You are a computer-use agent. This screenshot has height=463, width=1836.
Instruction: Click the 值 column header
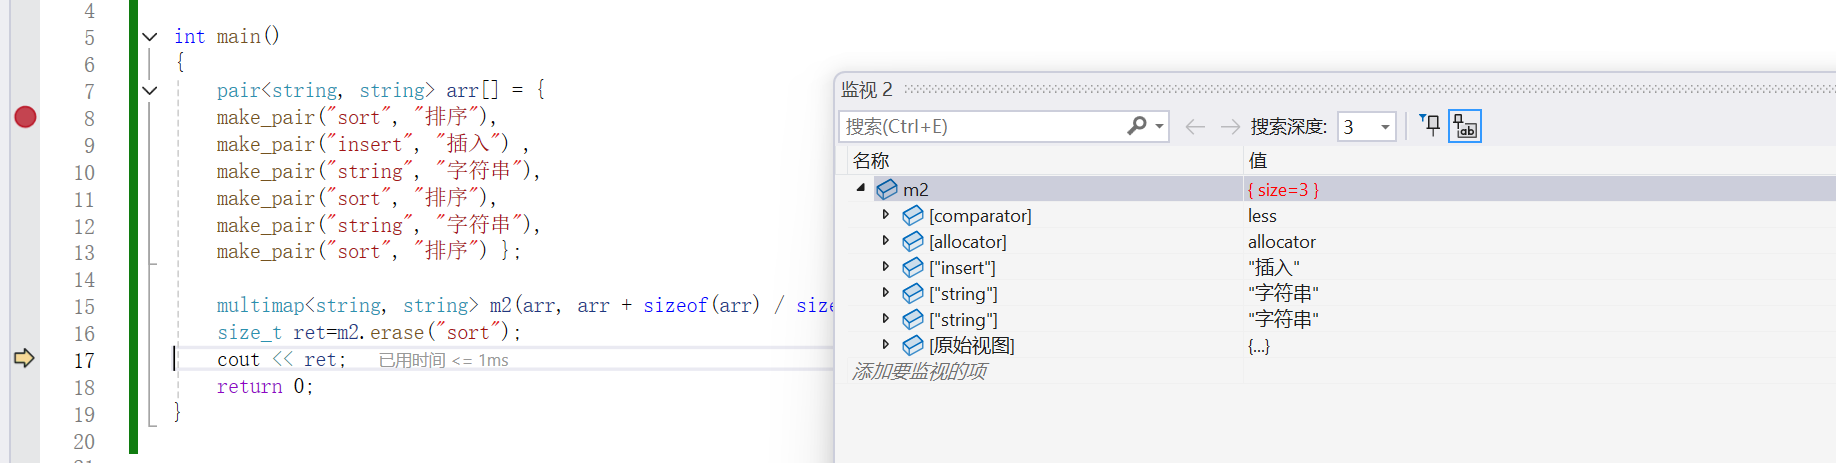1258,160
